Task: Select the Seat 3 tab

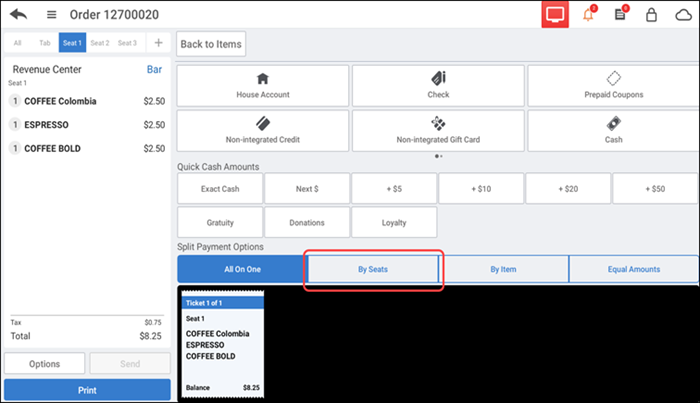Action: coord(127,43)
